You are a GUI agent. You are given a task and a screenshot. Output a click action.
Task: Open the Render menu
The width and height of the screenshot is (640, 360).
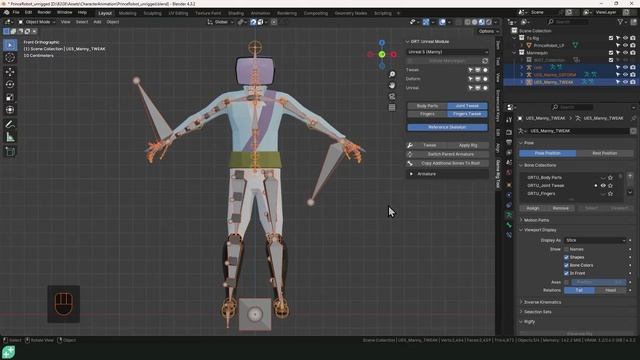click(44, 13)
